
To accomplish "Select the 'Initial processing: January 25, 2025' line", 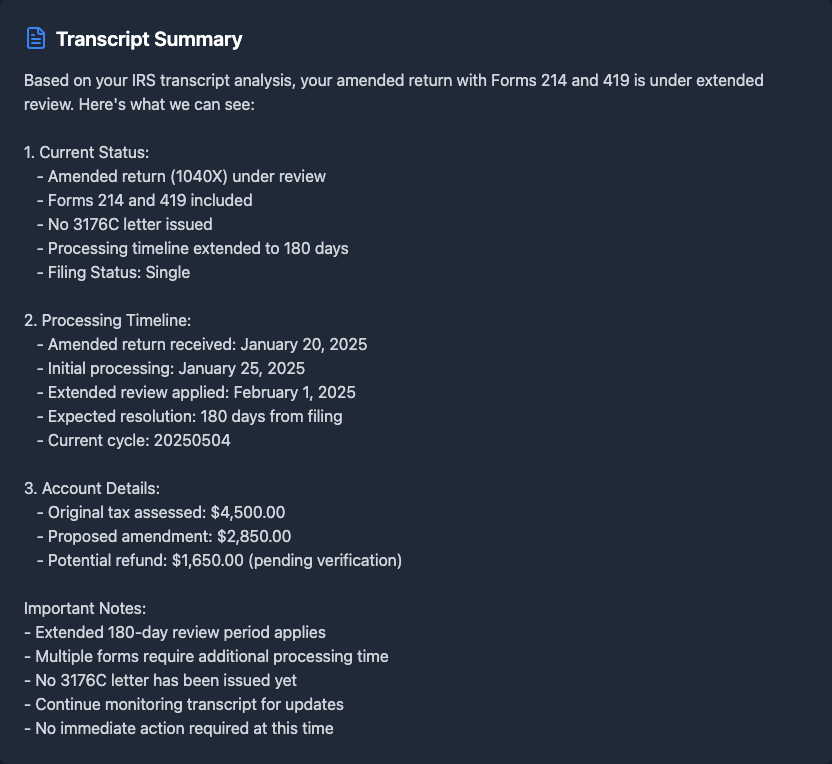I will click(x=176, y=368).
